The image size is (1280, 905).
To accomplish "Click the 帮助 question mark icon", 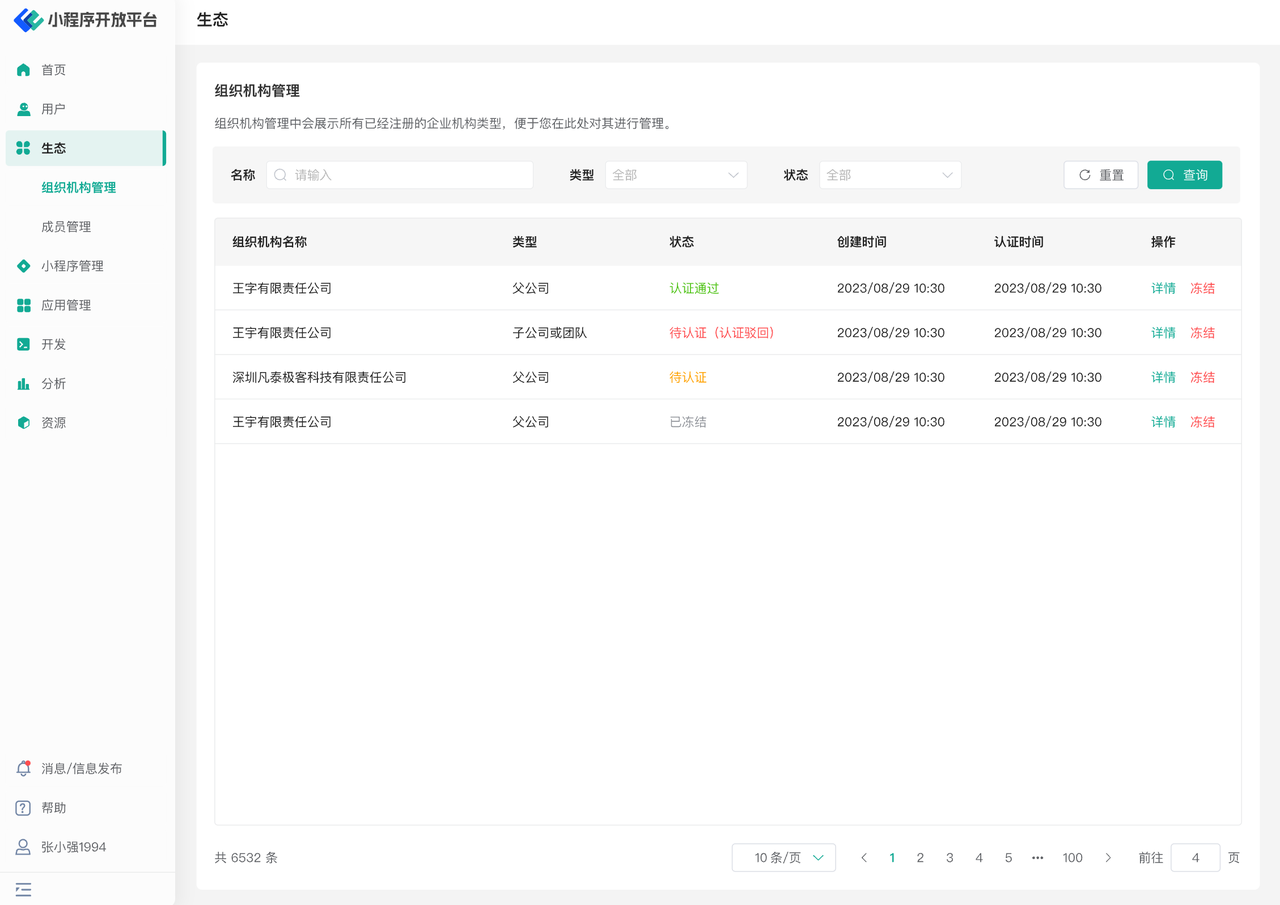I will [x=23, y=808].
